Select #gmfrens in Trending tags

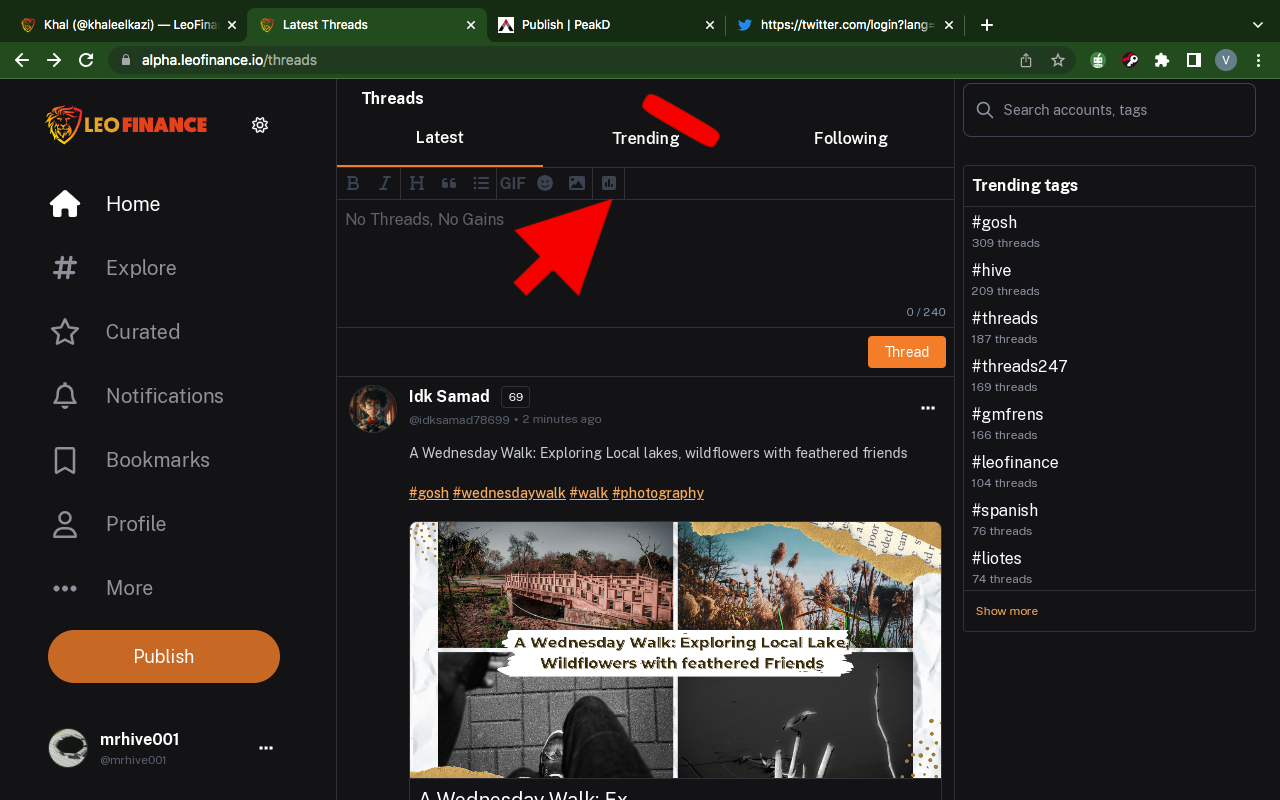coord(1007,414)
